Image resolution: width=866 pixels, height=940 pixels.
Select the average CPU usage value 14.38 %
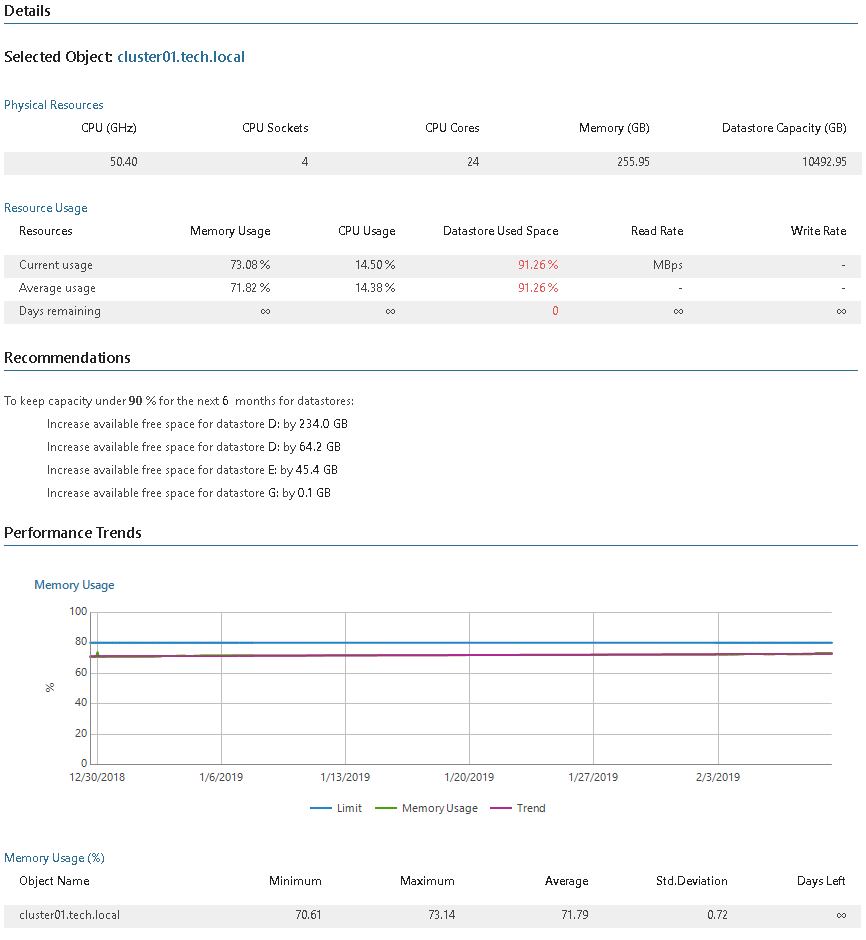pos(375,288)
